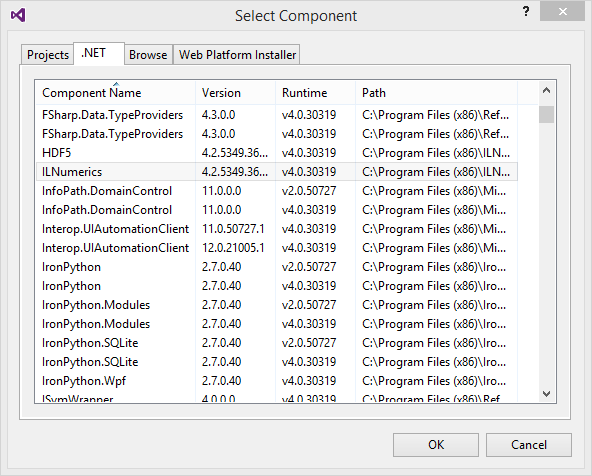The width and height of the screenshot is (592, 476).
Task: Open the Web Platform Installer tab
Action: (237, 55)
